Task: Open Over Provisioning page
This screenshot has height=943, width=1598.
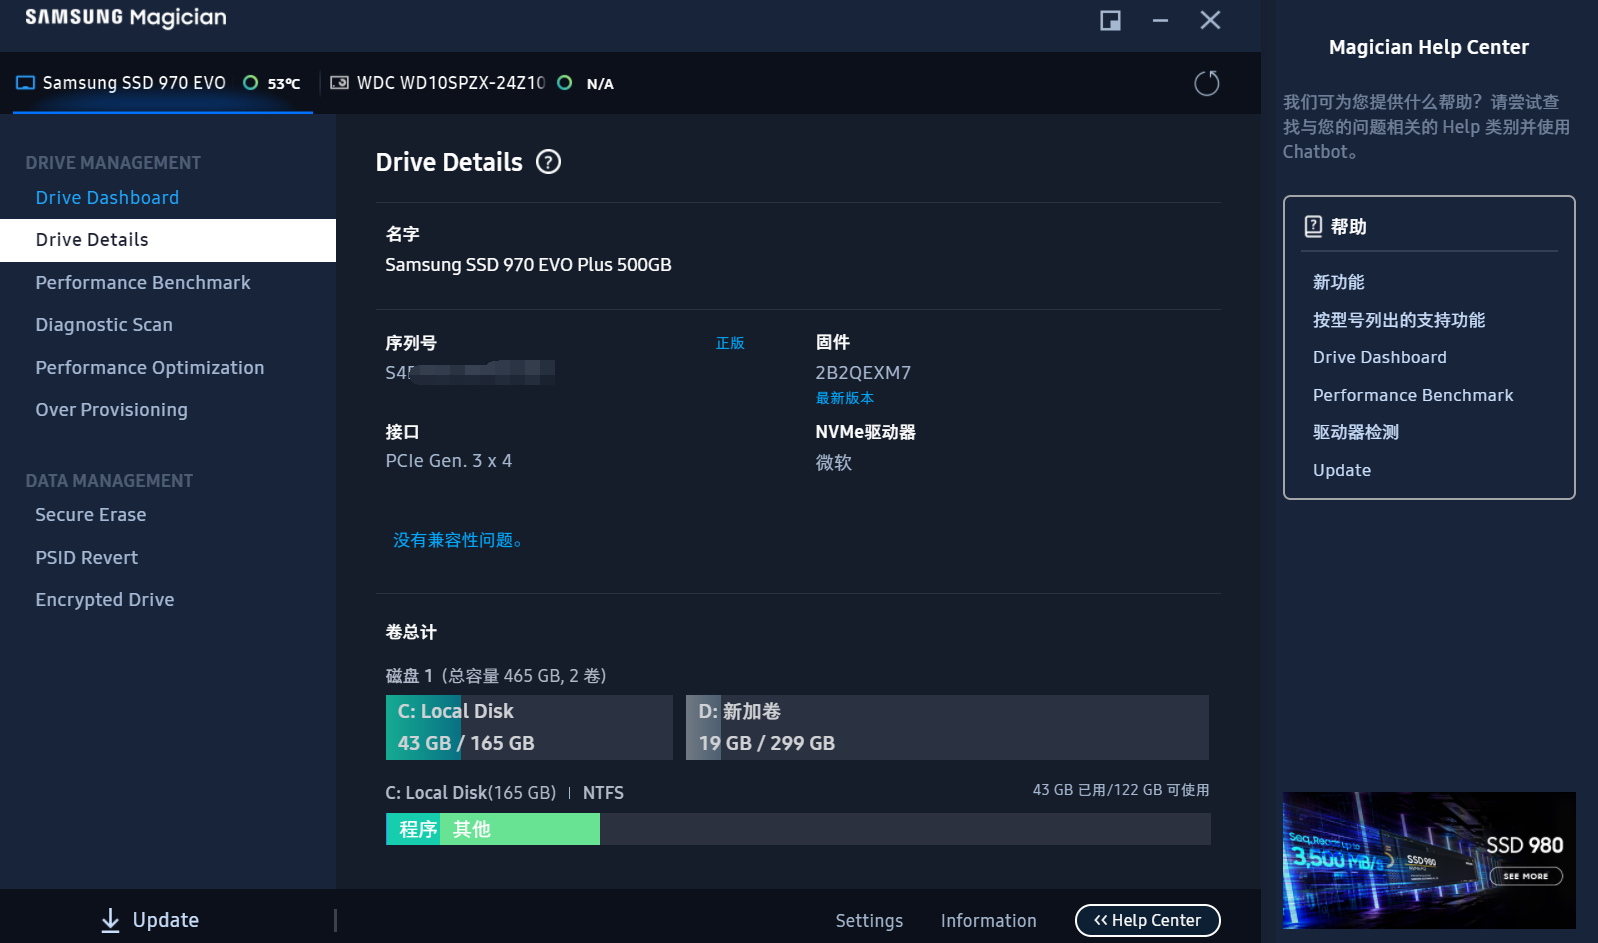Action: pyautogui.click(x=111, y=410)
